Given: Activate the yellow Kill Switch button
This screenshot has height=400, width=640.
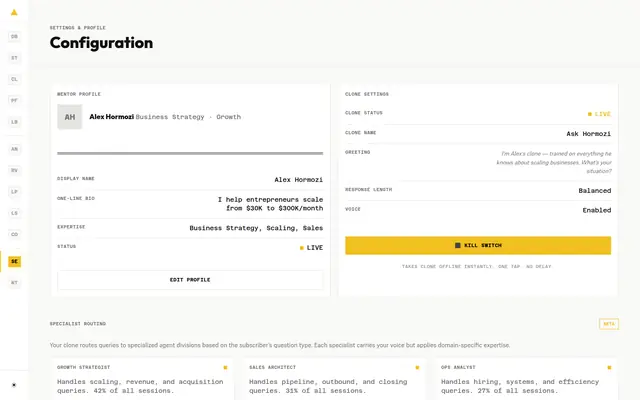Looking at the screenshot, I should 478,245.
